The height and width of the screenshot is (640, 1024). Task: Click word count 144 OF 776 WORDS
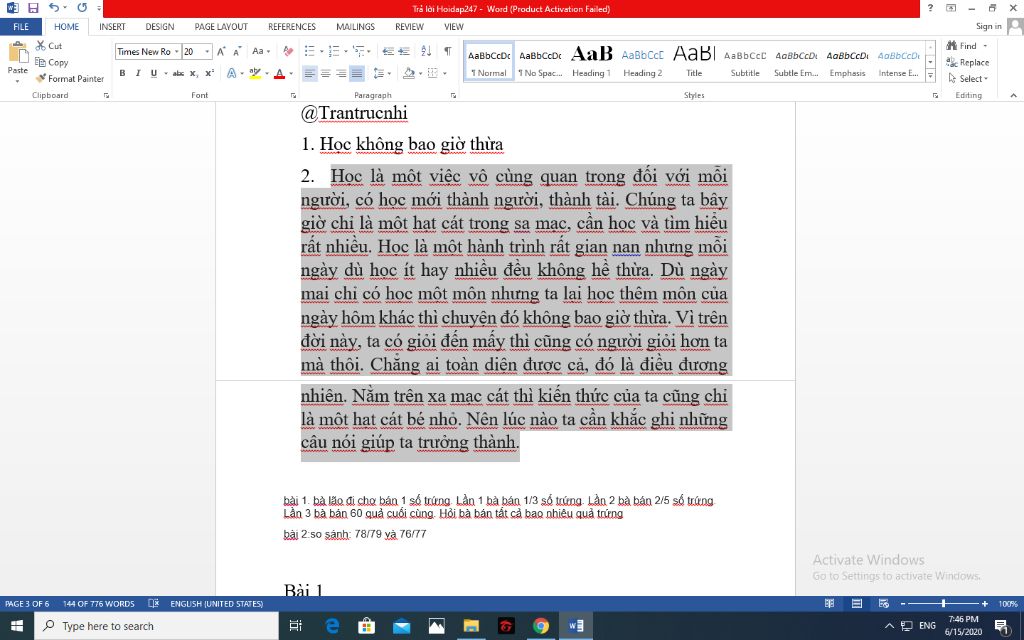click(x=99, y=603)
